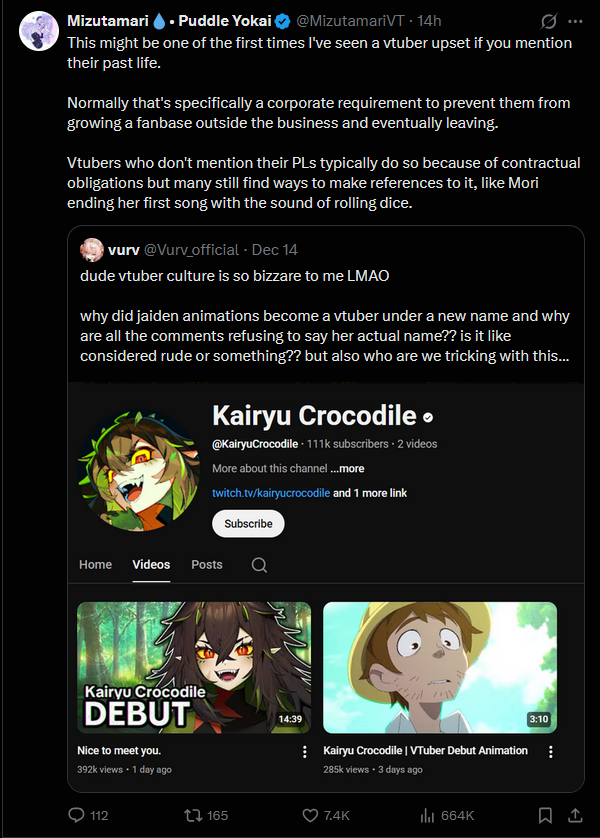
Task: Open Grok explain icon near timestamp
Action: [x=549, y=21]
